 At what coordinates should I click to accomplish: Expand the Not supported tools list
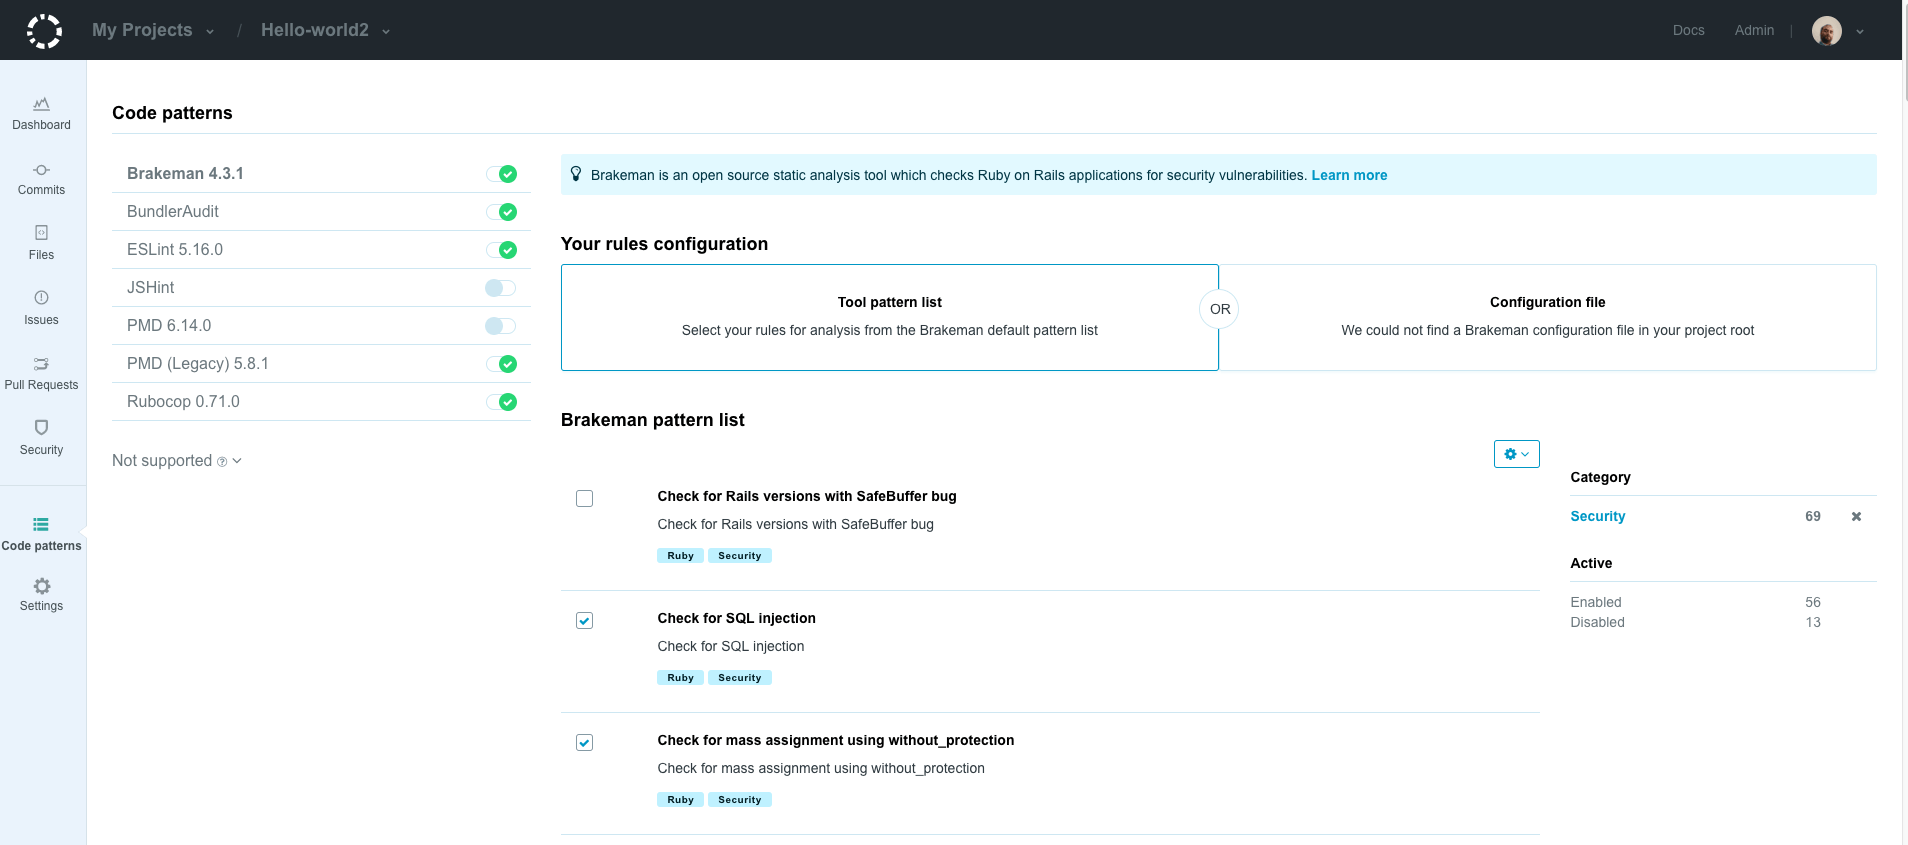pyautogui.click(x=177, y=461)
